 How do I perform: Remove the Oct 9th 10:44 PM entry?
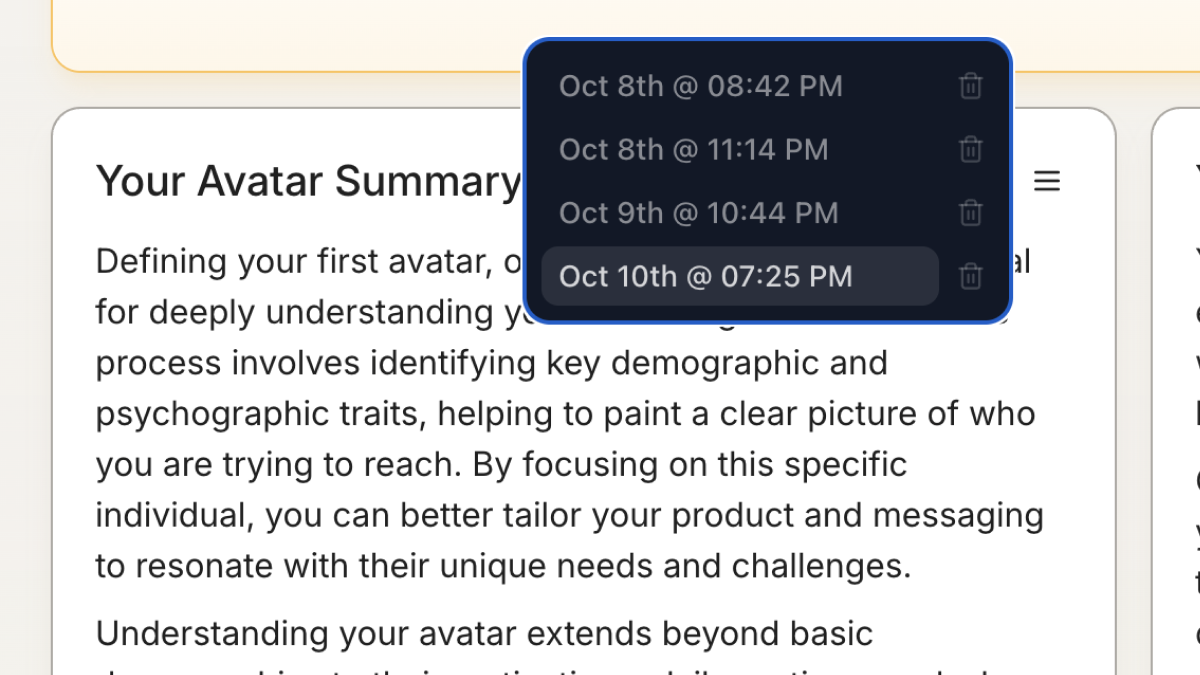pyautogui.click(x=970, y=213)
